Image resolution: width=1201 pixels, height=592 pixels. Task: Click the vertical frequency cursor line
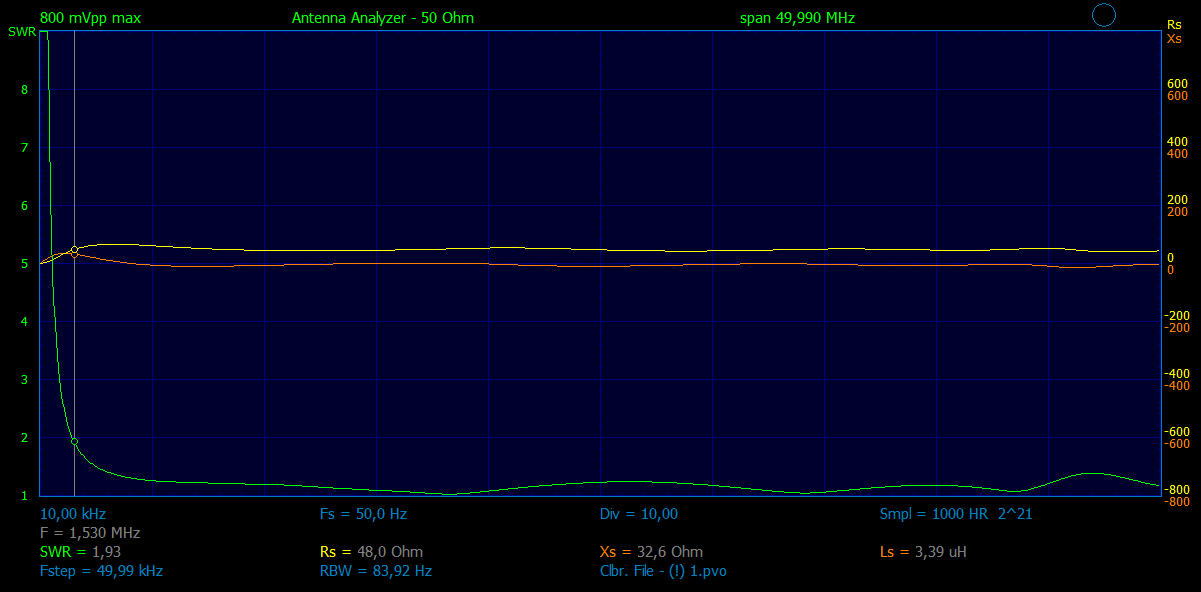[x=74, y=263]
